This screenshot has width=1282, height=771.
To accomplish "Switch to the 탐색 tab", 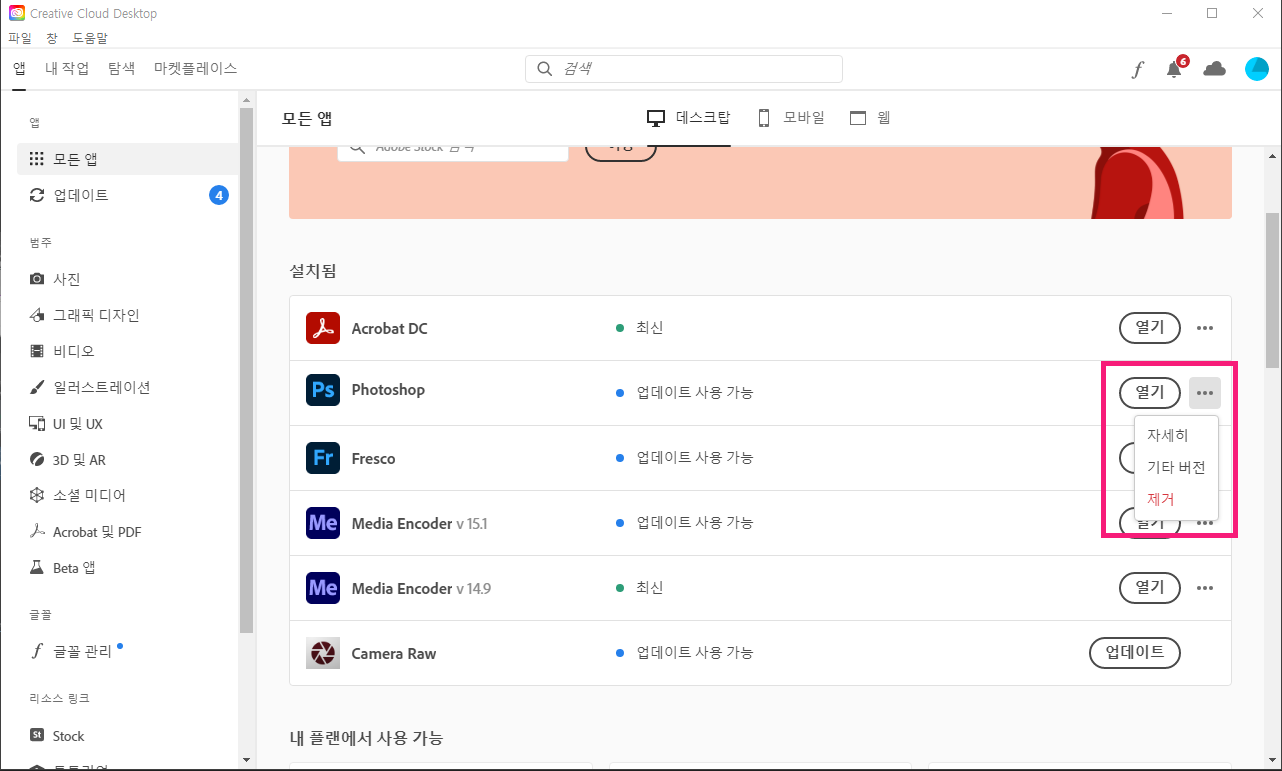I will click(121, 69).
